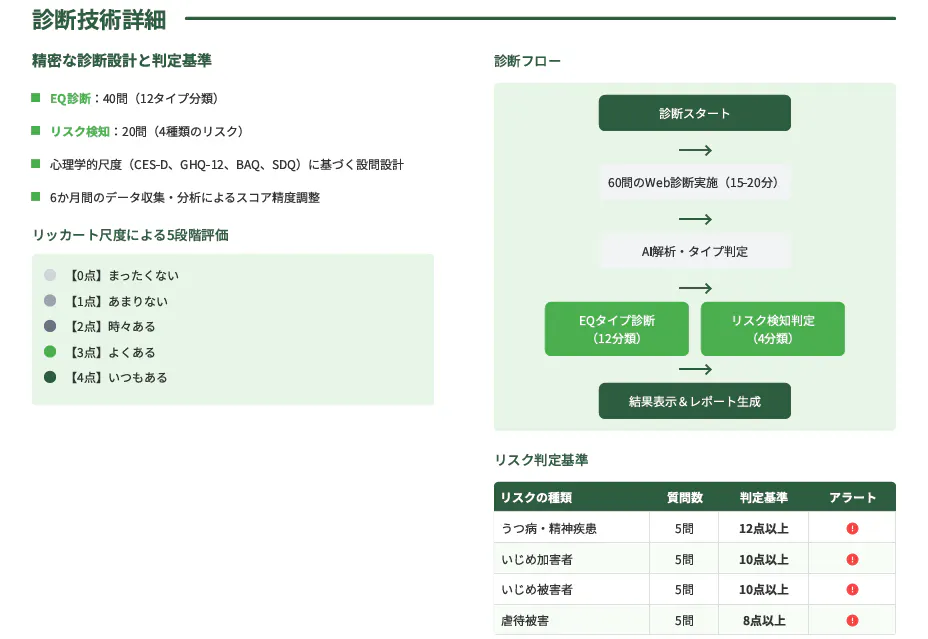
Task: Click the alert icon for いじめ被害者 row
Action: (852, 590)
